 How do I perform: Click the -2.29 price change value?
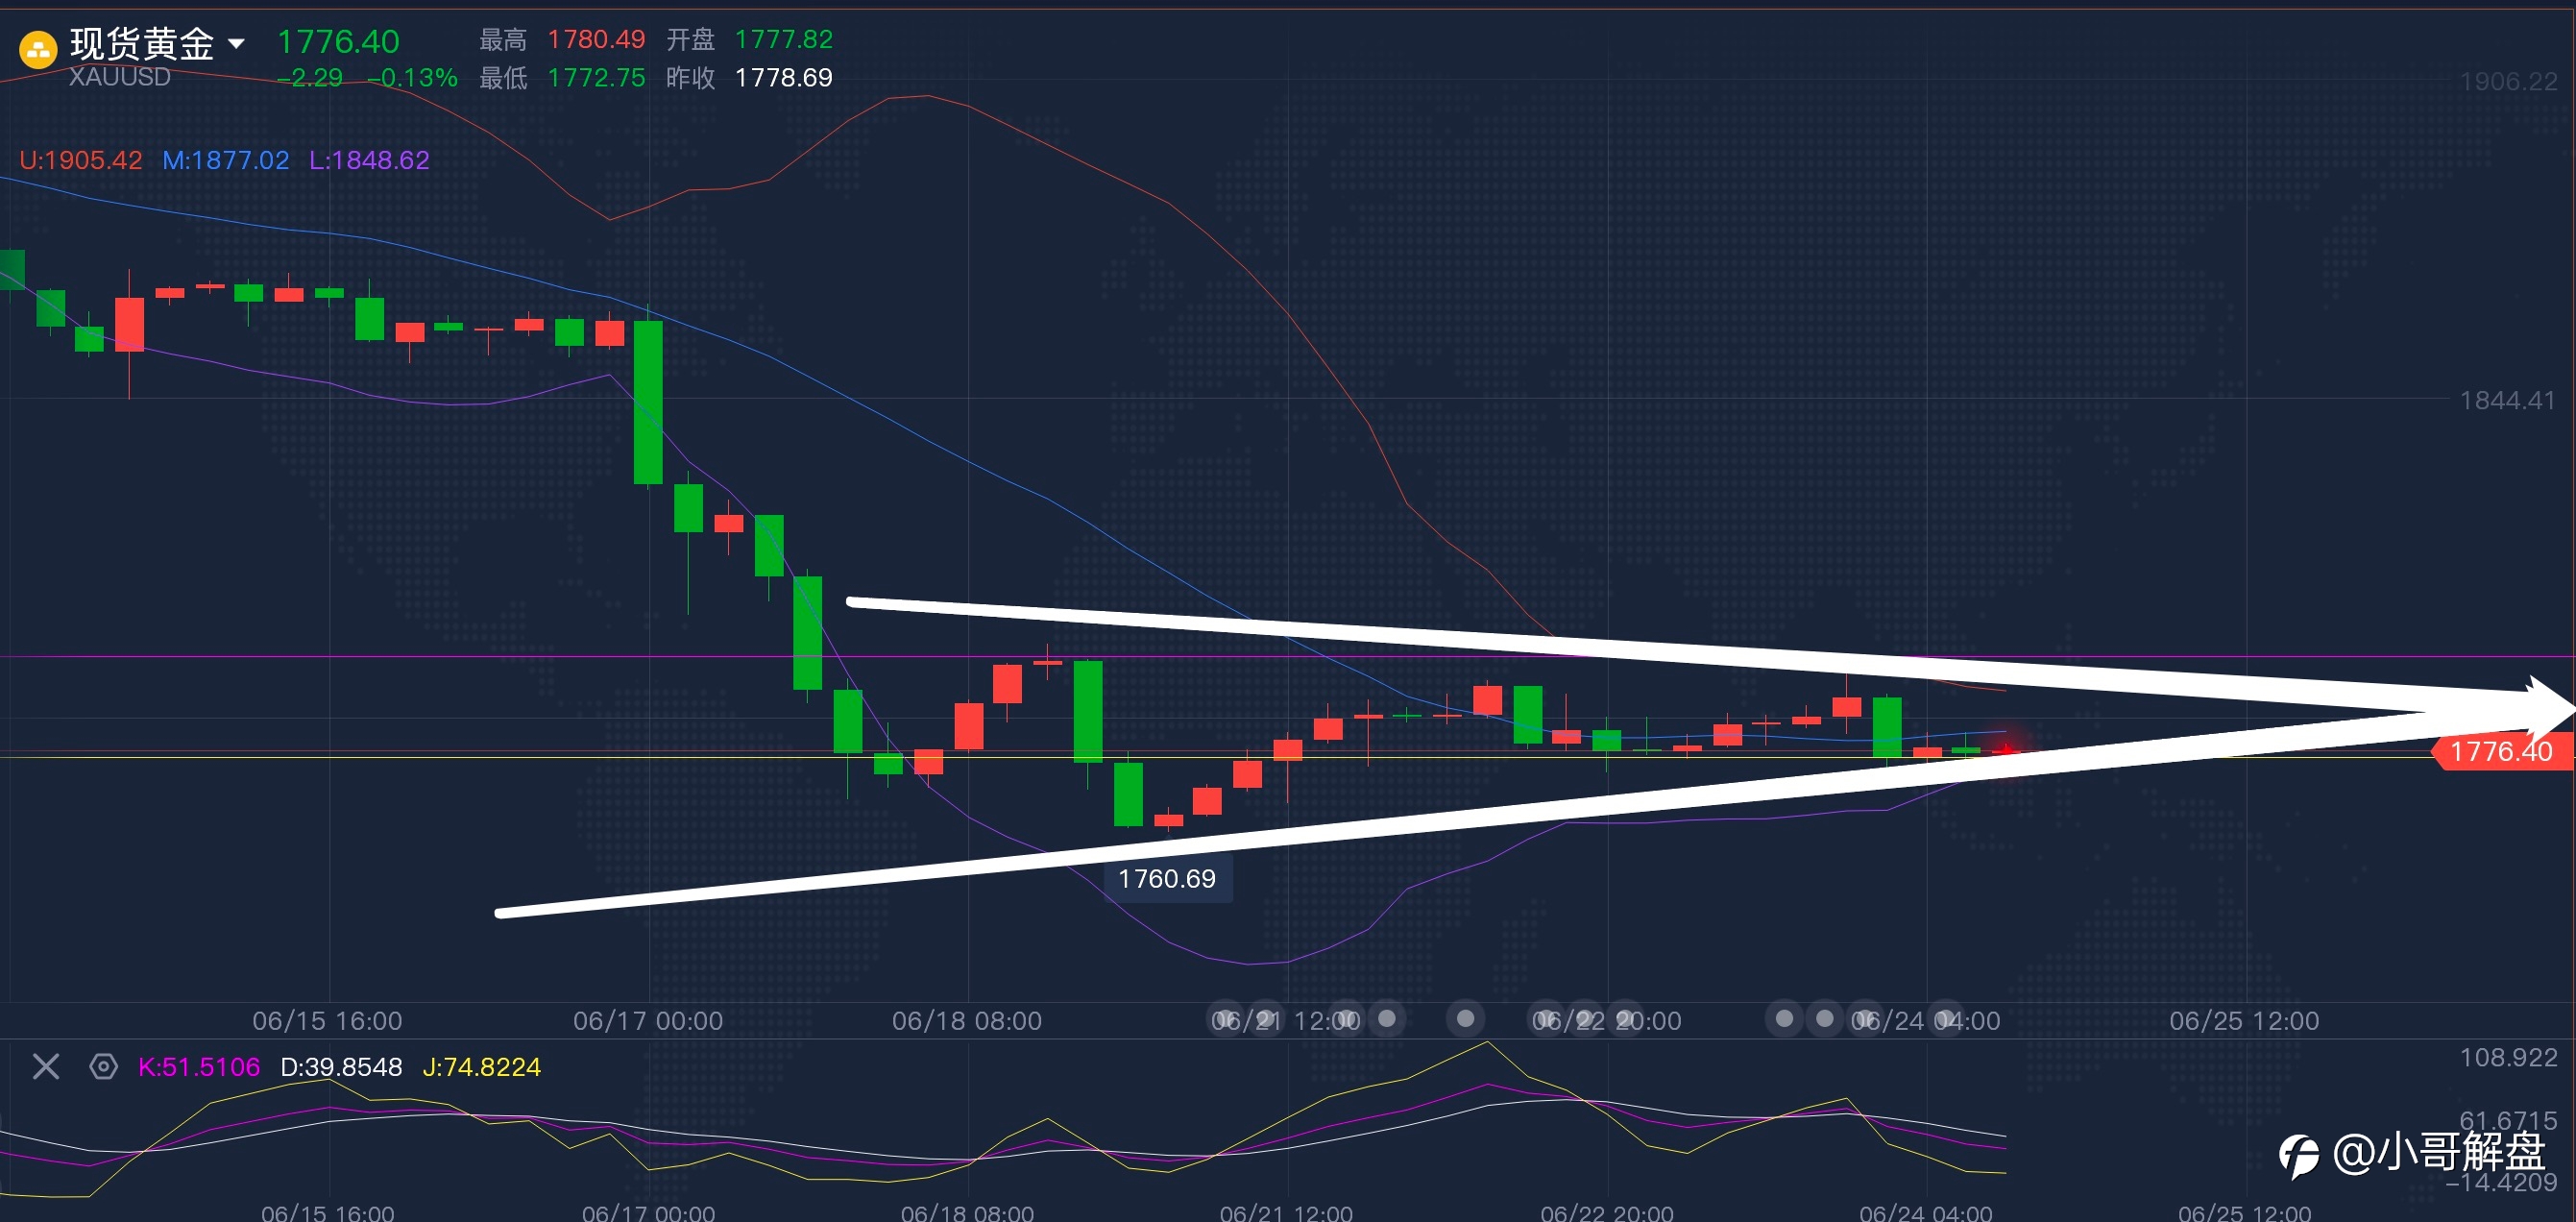click(x=310, y=78)
